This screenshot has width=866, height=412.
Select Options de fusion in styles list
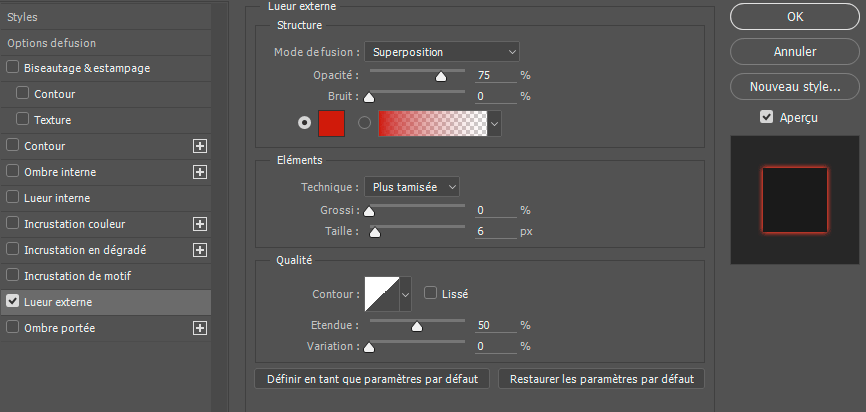(x=52, y=43)
